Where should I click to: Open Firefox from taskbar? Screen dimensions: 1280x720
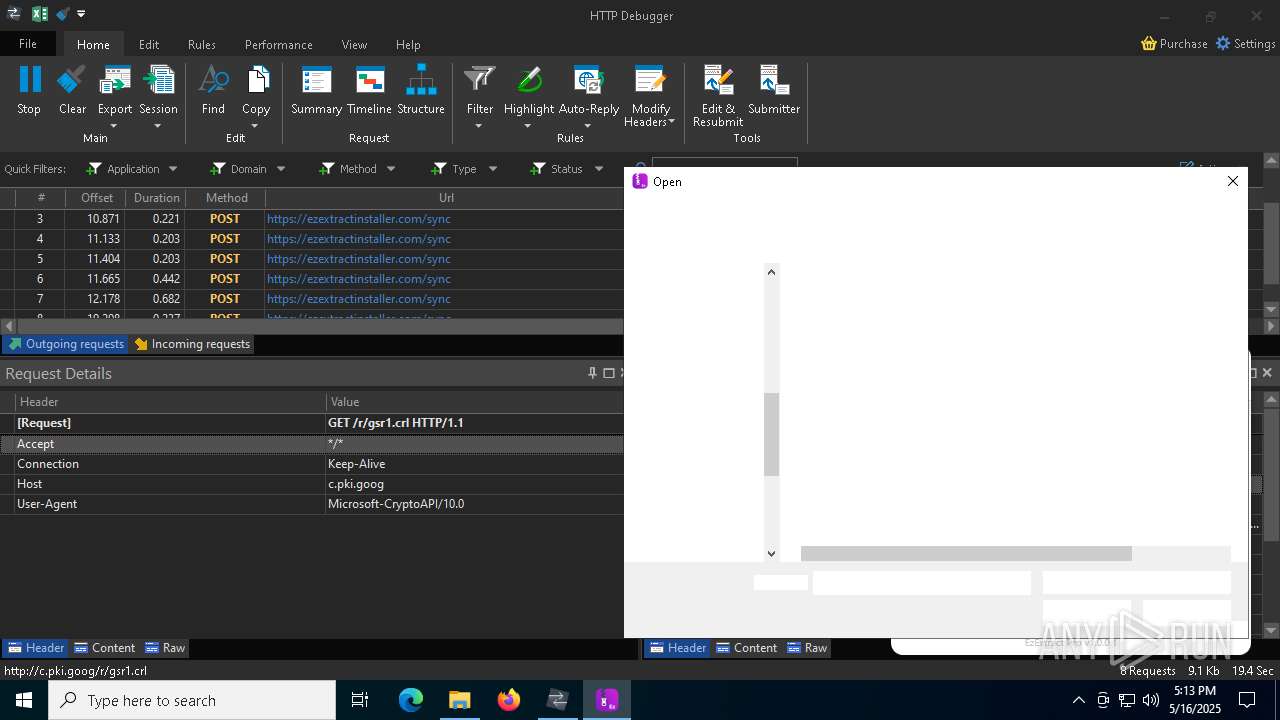pyautogui.click(x=509, y=700)
